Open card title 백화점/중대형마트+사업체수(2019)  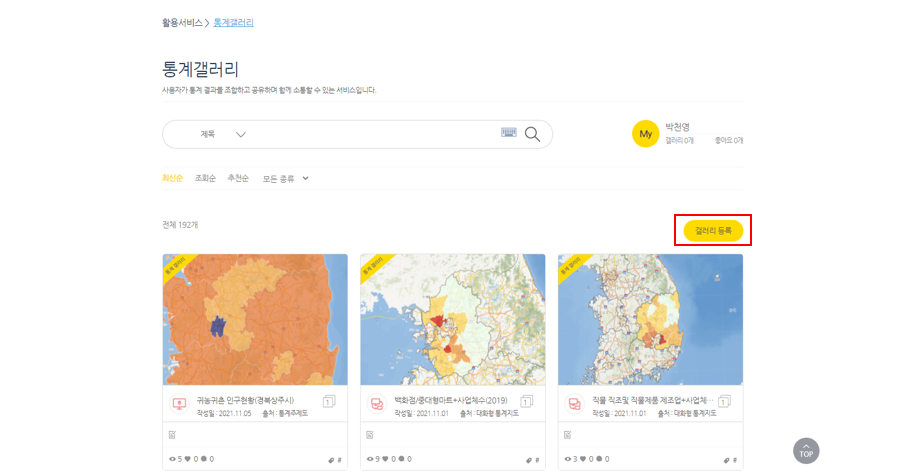(451, 400)
